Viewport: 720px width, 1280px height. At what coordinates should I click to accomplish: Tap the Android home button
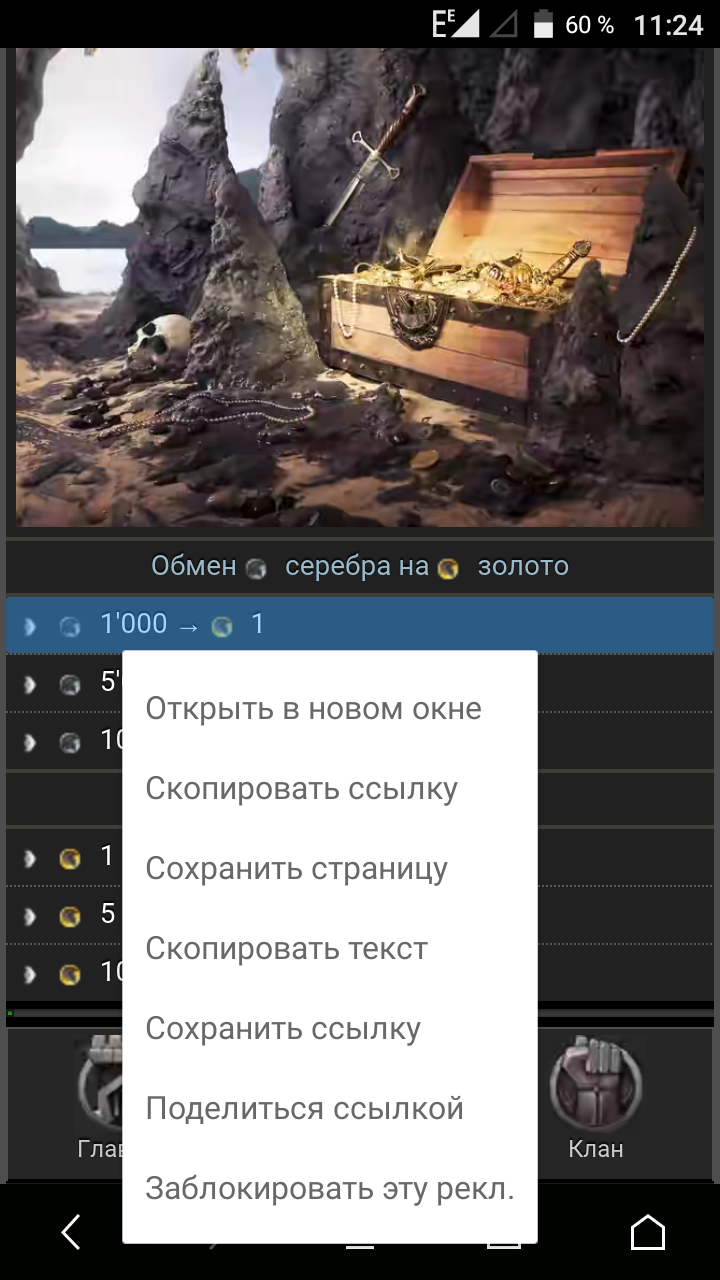click(648, 1232)
